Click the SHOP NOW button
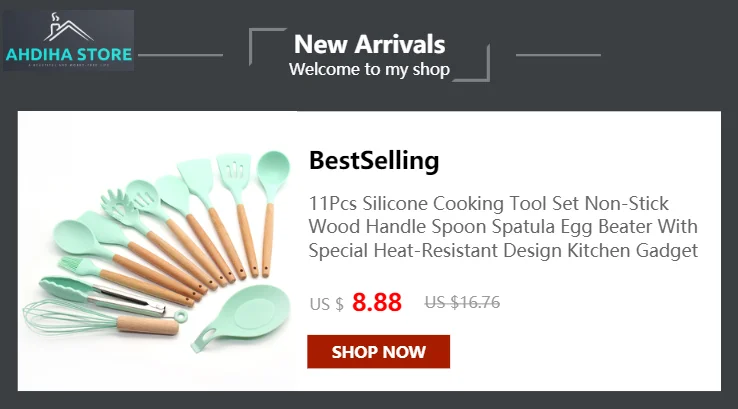This screenshot has height=409, width=738. coord(378,352)
